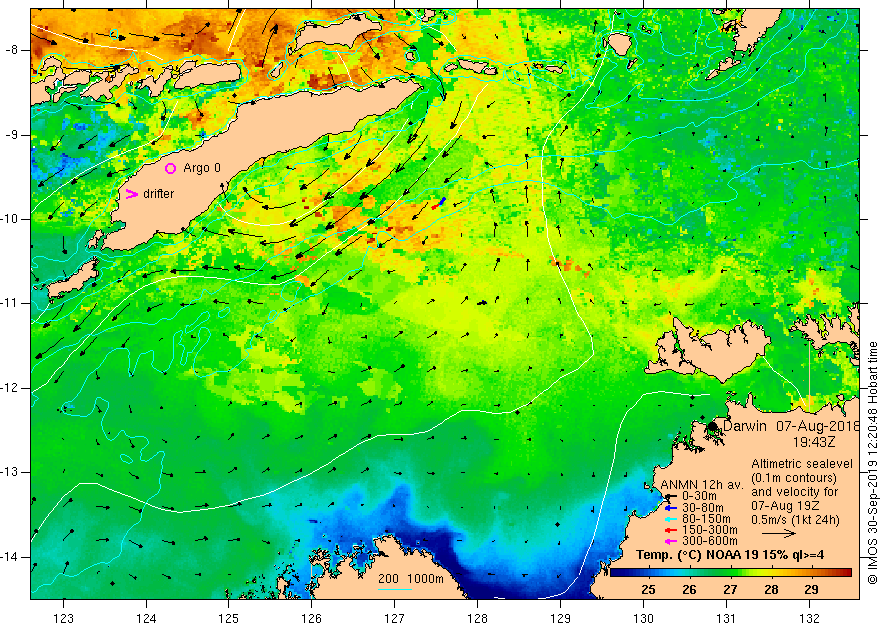Image resolution: width=880 pixels, height=630 pixels.
Task: Click the 'drifter' label text
Action: pos(159,194)
